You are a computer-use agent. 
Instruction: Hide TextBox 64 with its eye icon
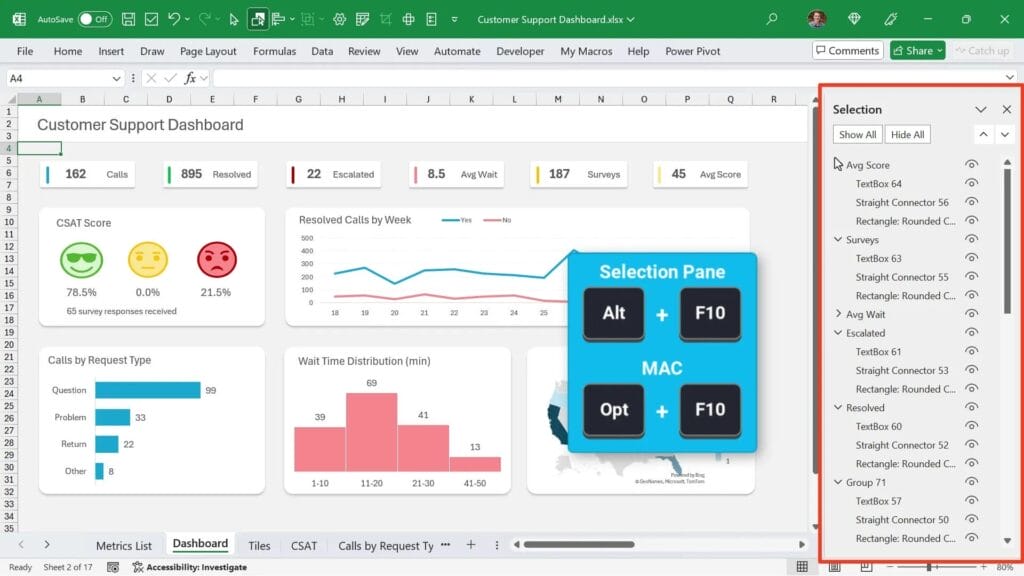[x=971, y=184]
